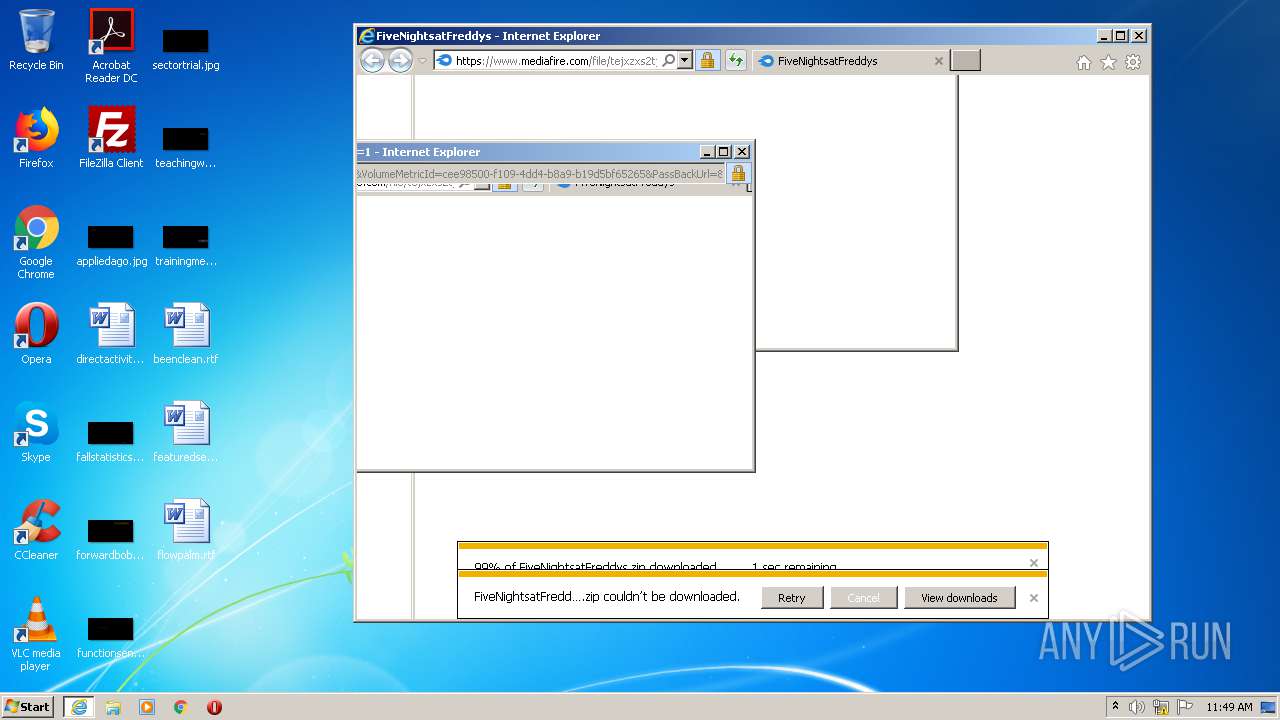Open View downloads

[x=959, y=598]
